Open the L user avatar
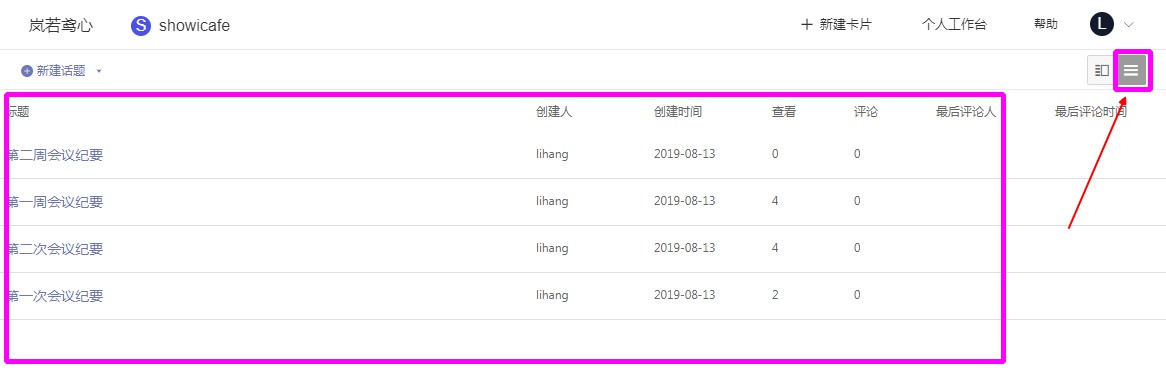The image size is (1166, 384). [x=1101, y=24]
